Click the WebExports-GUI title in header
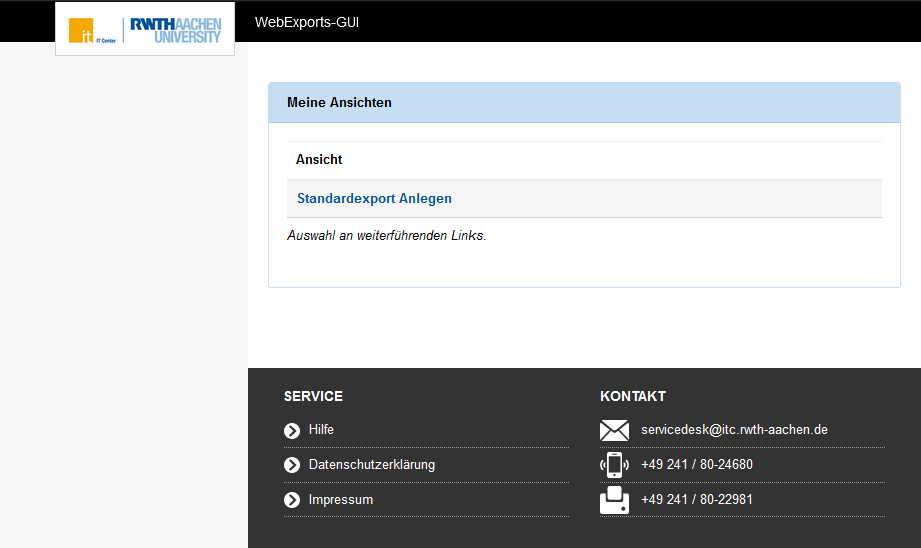Image resolution: width=921 pixels, height=548 pixels. pos(306,22)
